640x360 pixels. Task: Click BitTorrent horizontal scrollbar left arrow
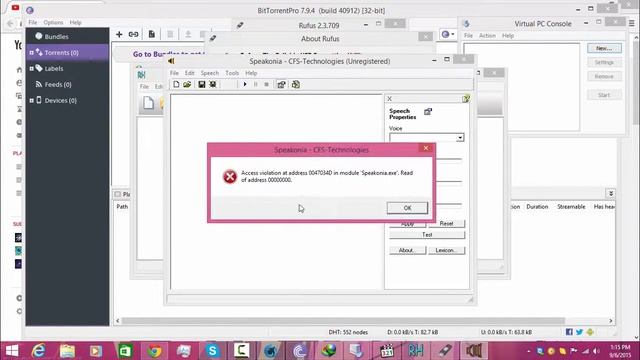click(x=118, y=321)
